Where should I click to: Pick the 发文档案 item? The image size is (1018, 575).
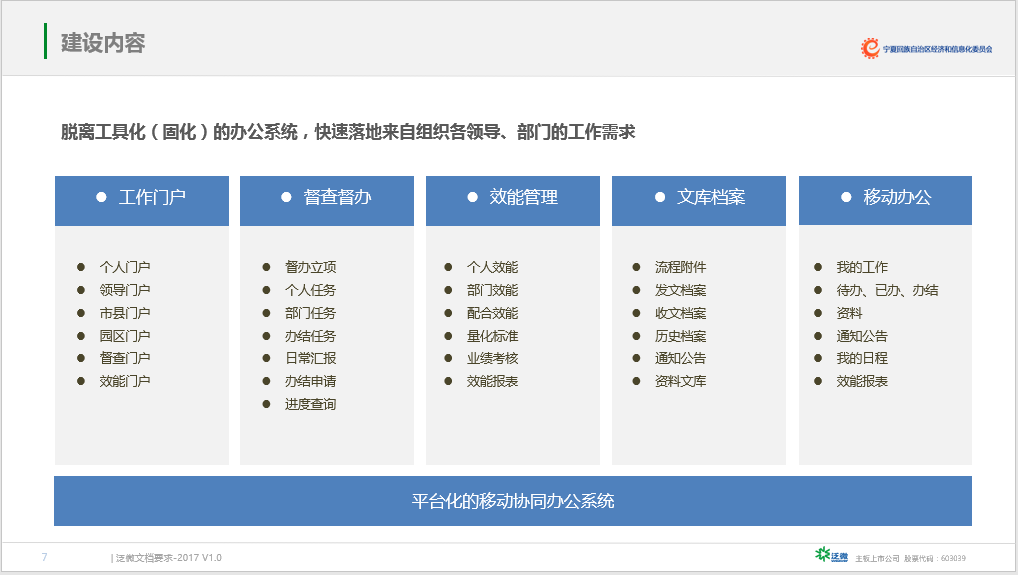click(680, 290)
